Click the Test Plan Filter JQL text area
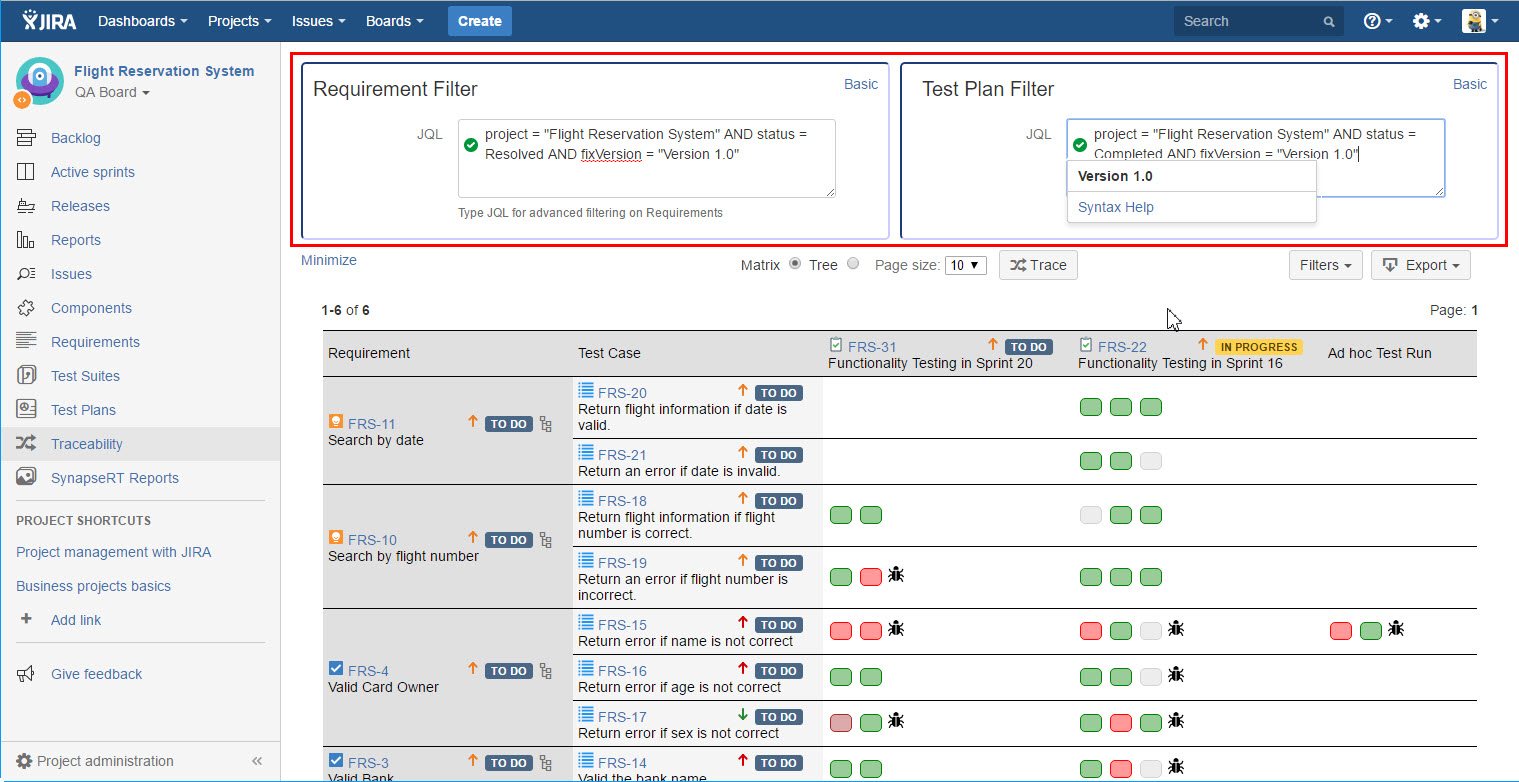The height and width of the screenshot is (782, 1519). click(1255, 158)
